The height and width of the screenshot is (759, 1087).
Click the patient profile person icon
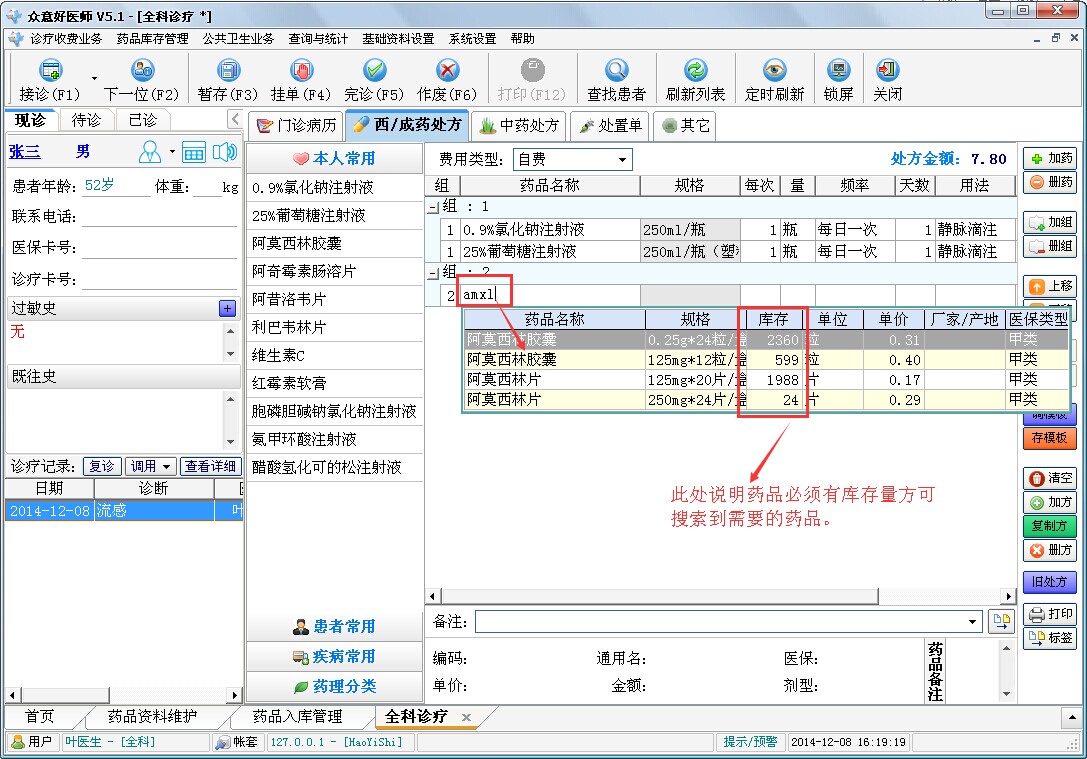click(x=150, y=152)
